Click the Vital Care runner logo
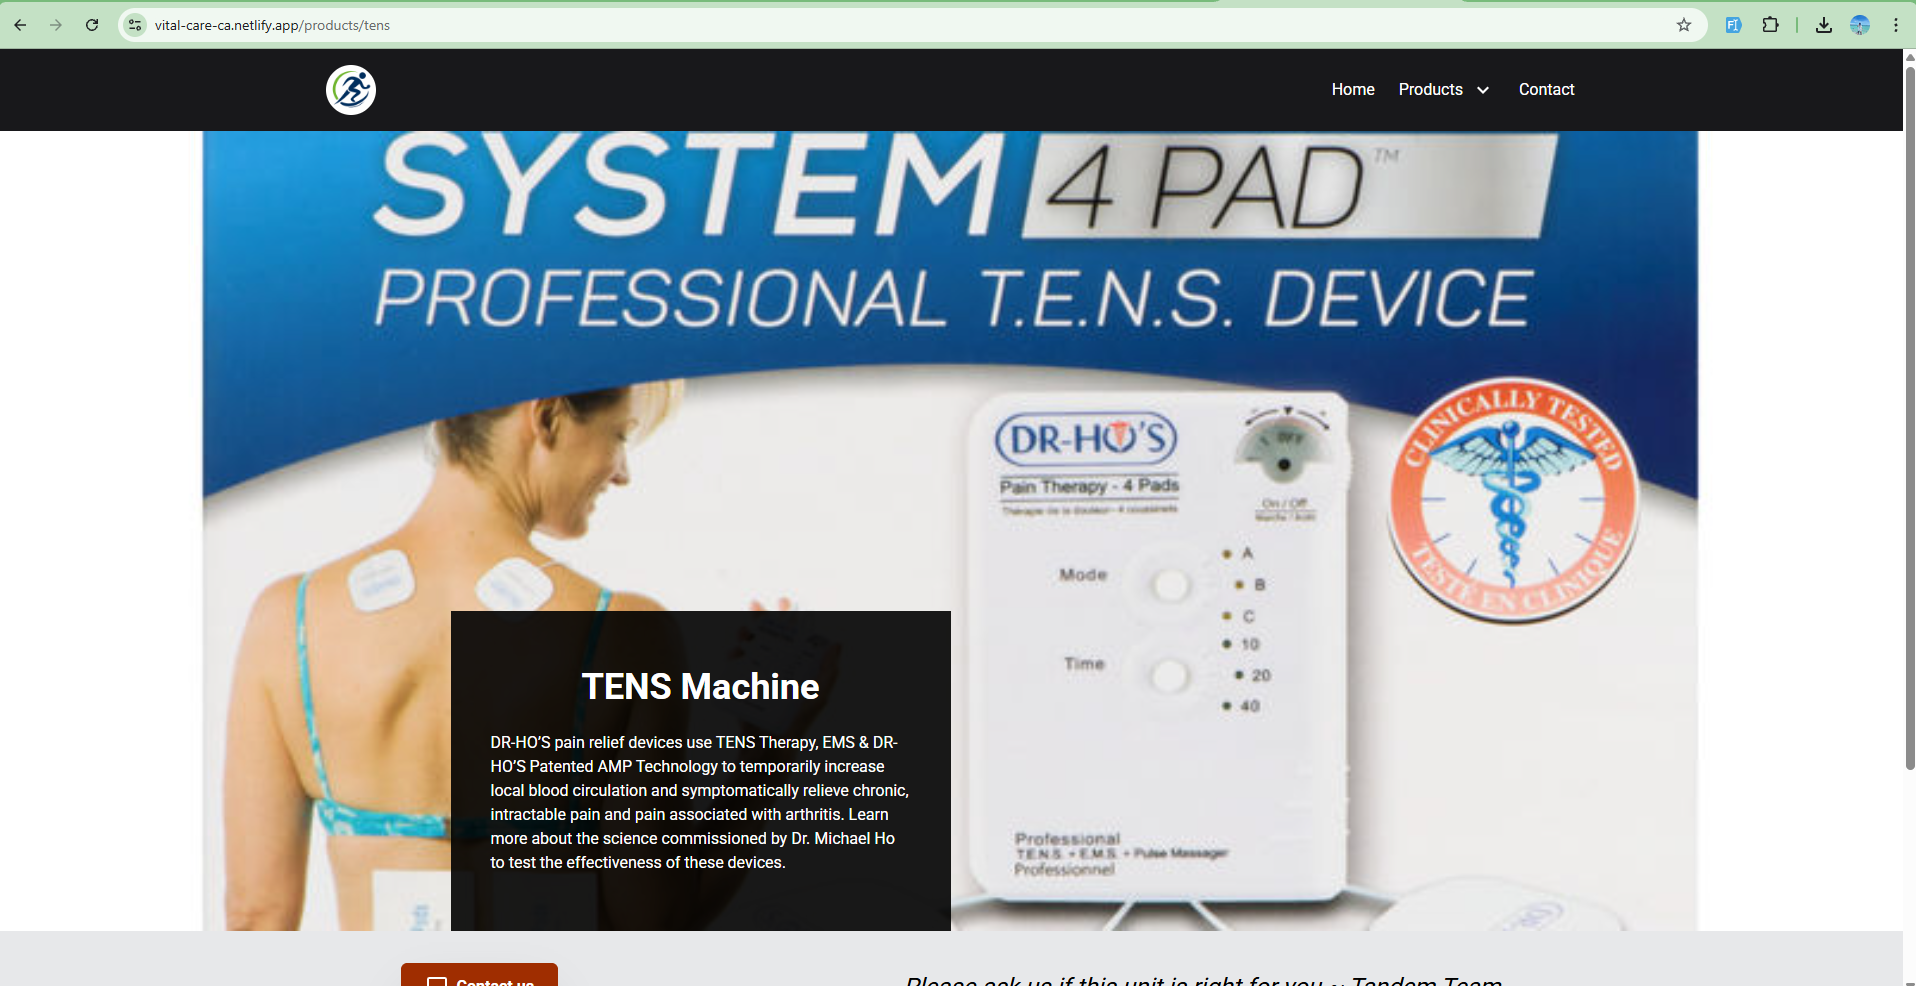The image size is (1916, 986). tap(351, 90)
